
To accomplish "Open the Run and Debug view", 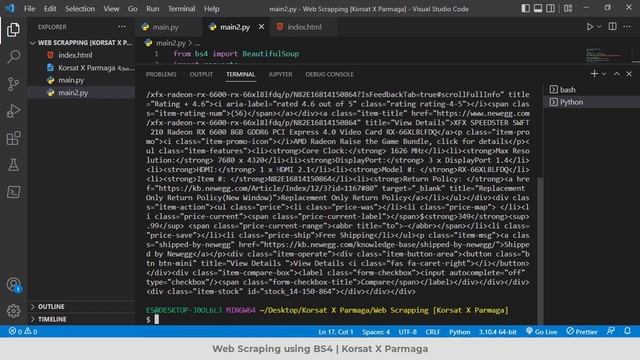I will (13, 111).
